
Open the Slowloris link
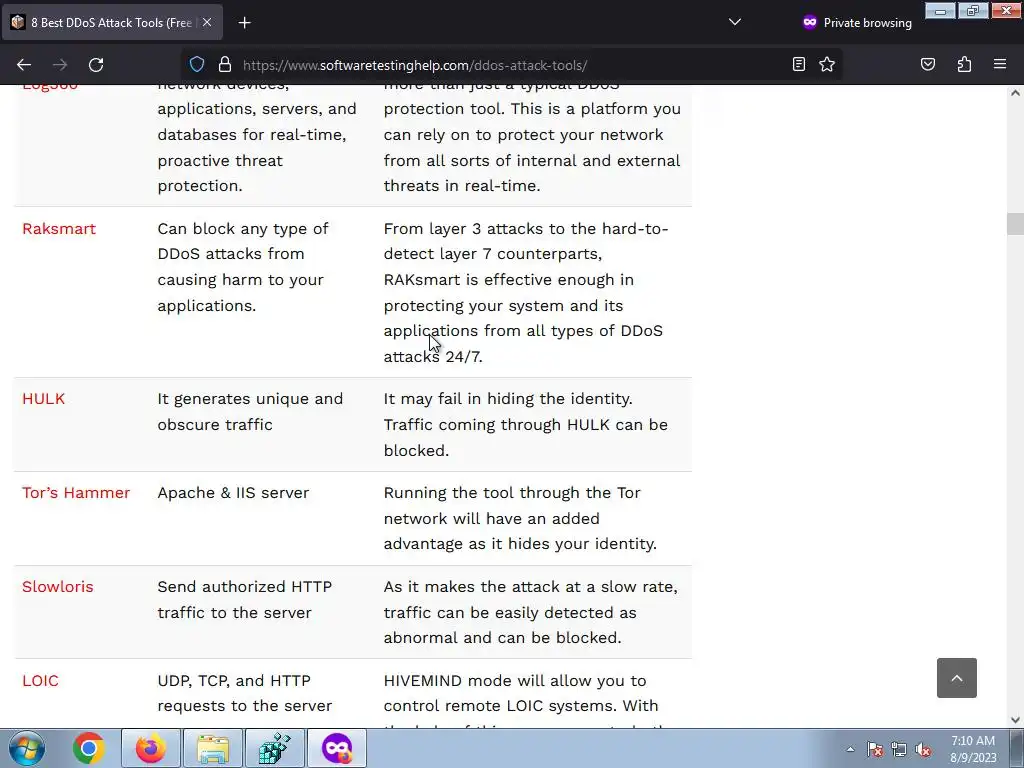point(57,586)
